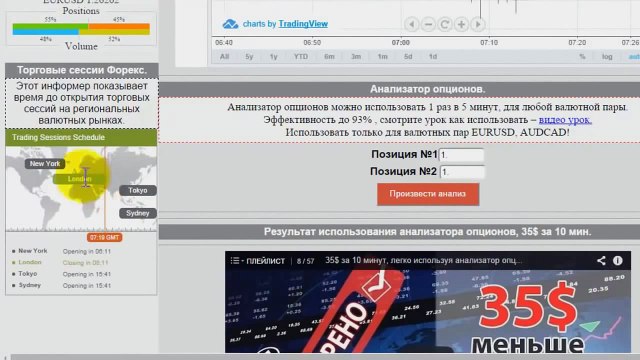640x360 pixels.
Task: Select the 3m time range
Action: click(x=356, y=57)
